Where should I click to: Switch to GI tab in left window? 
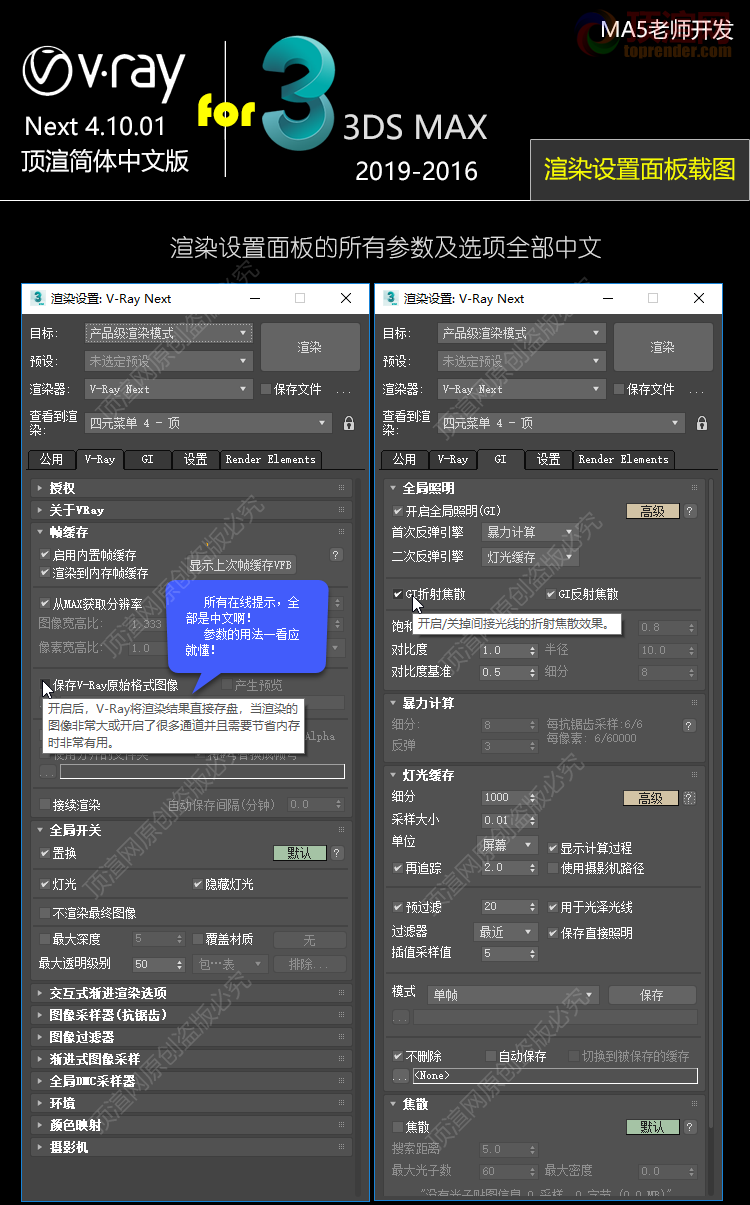tap(147, 459)
